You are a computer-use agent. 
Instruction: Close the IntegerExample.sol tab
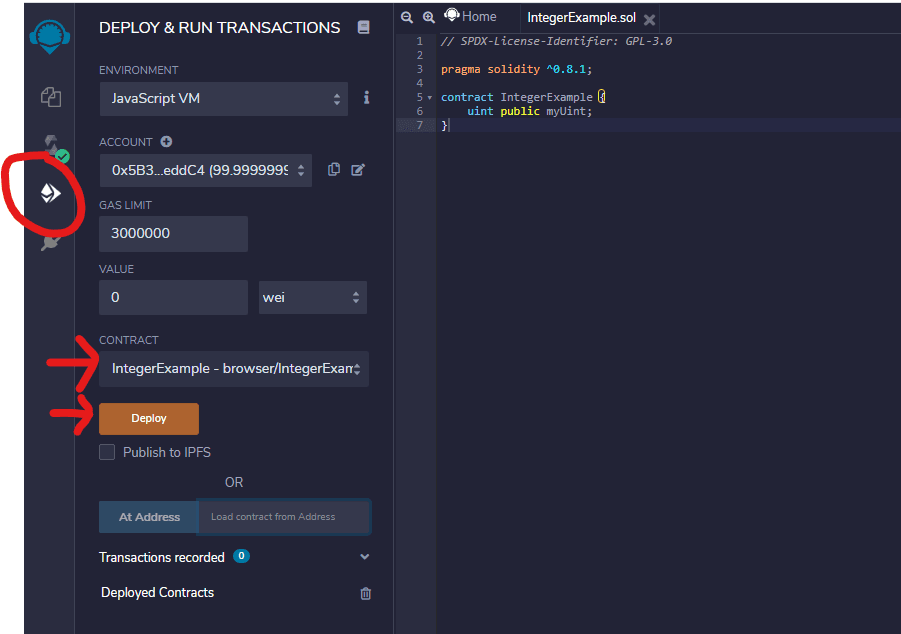649,20
